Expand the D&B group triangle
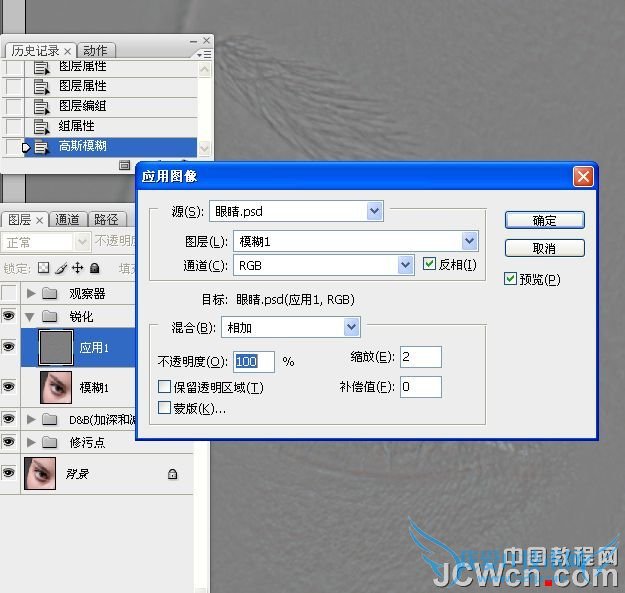The width and height of the screenshot is (625, 593). [x=31, y=419]
